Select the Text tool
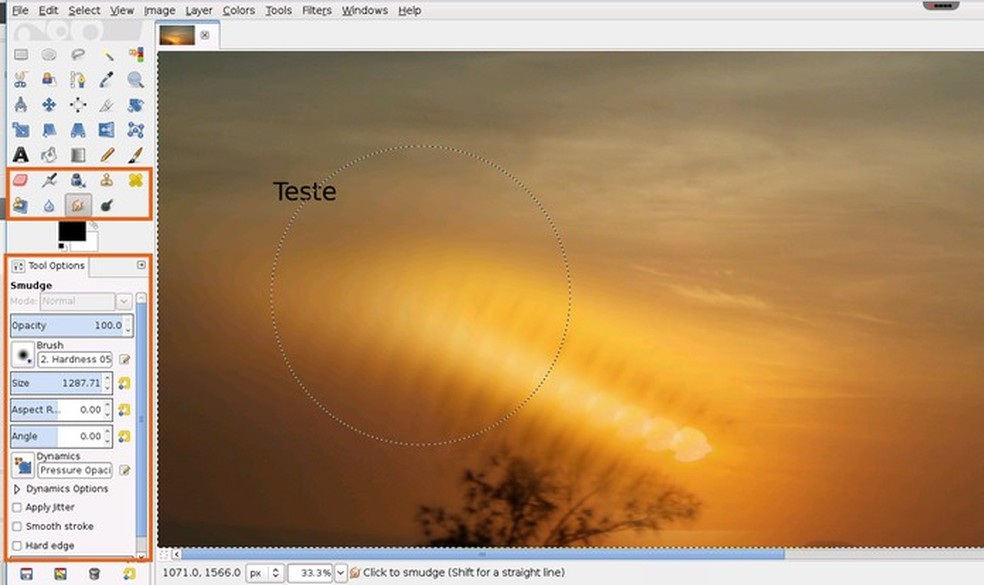984x585 pixels. (21, 154)
